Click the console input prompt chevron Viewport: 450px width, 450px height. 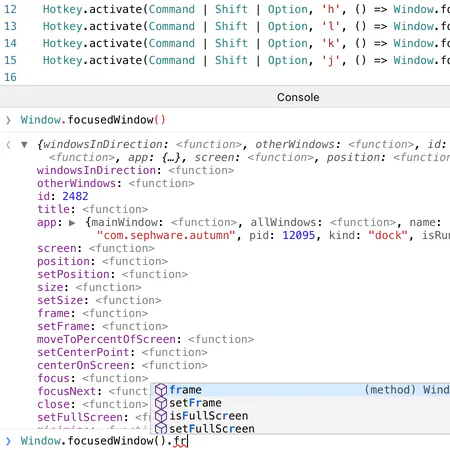pos(8,441)
